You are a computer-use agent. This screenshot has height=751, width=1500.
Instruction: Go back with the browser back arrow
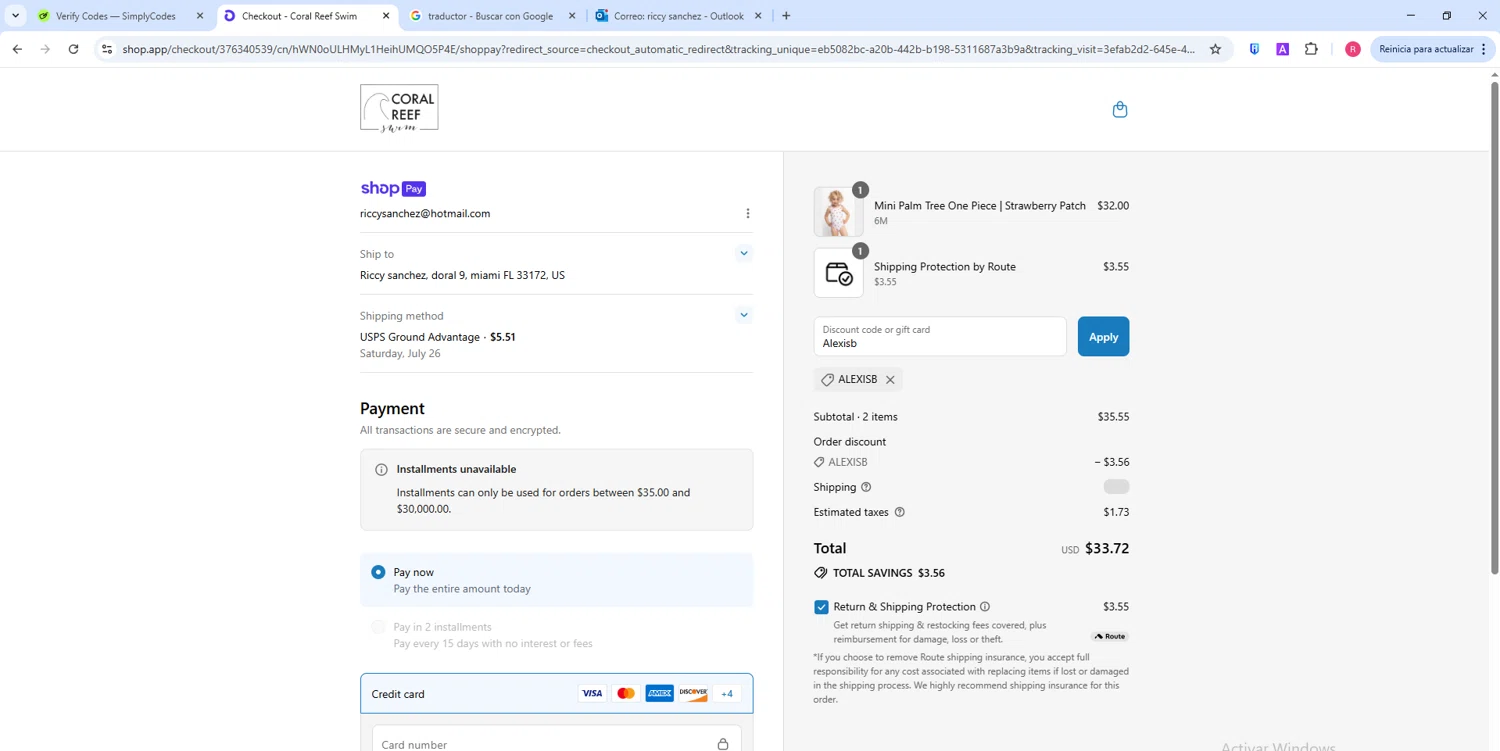17,49
